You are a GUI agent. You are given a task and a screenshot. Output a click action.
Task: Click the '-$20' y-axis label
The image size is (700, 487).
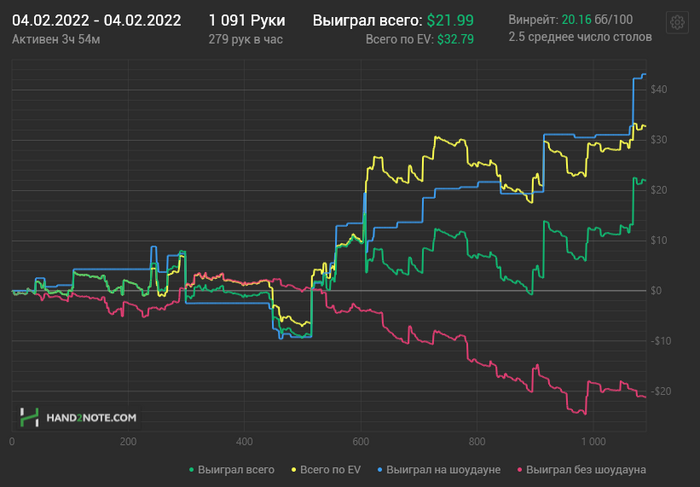pyautogui.click(x=660, y=391)
